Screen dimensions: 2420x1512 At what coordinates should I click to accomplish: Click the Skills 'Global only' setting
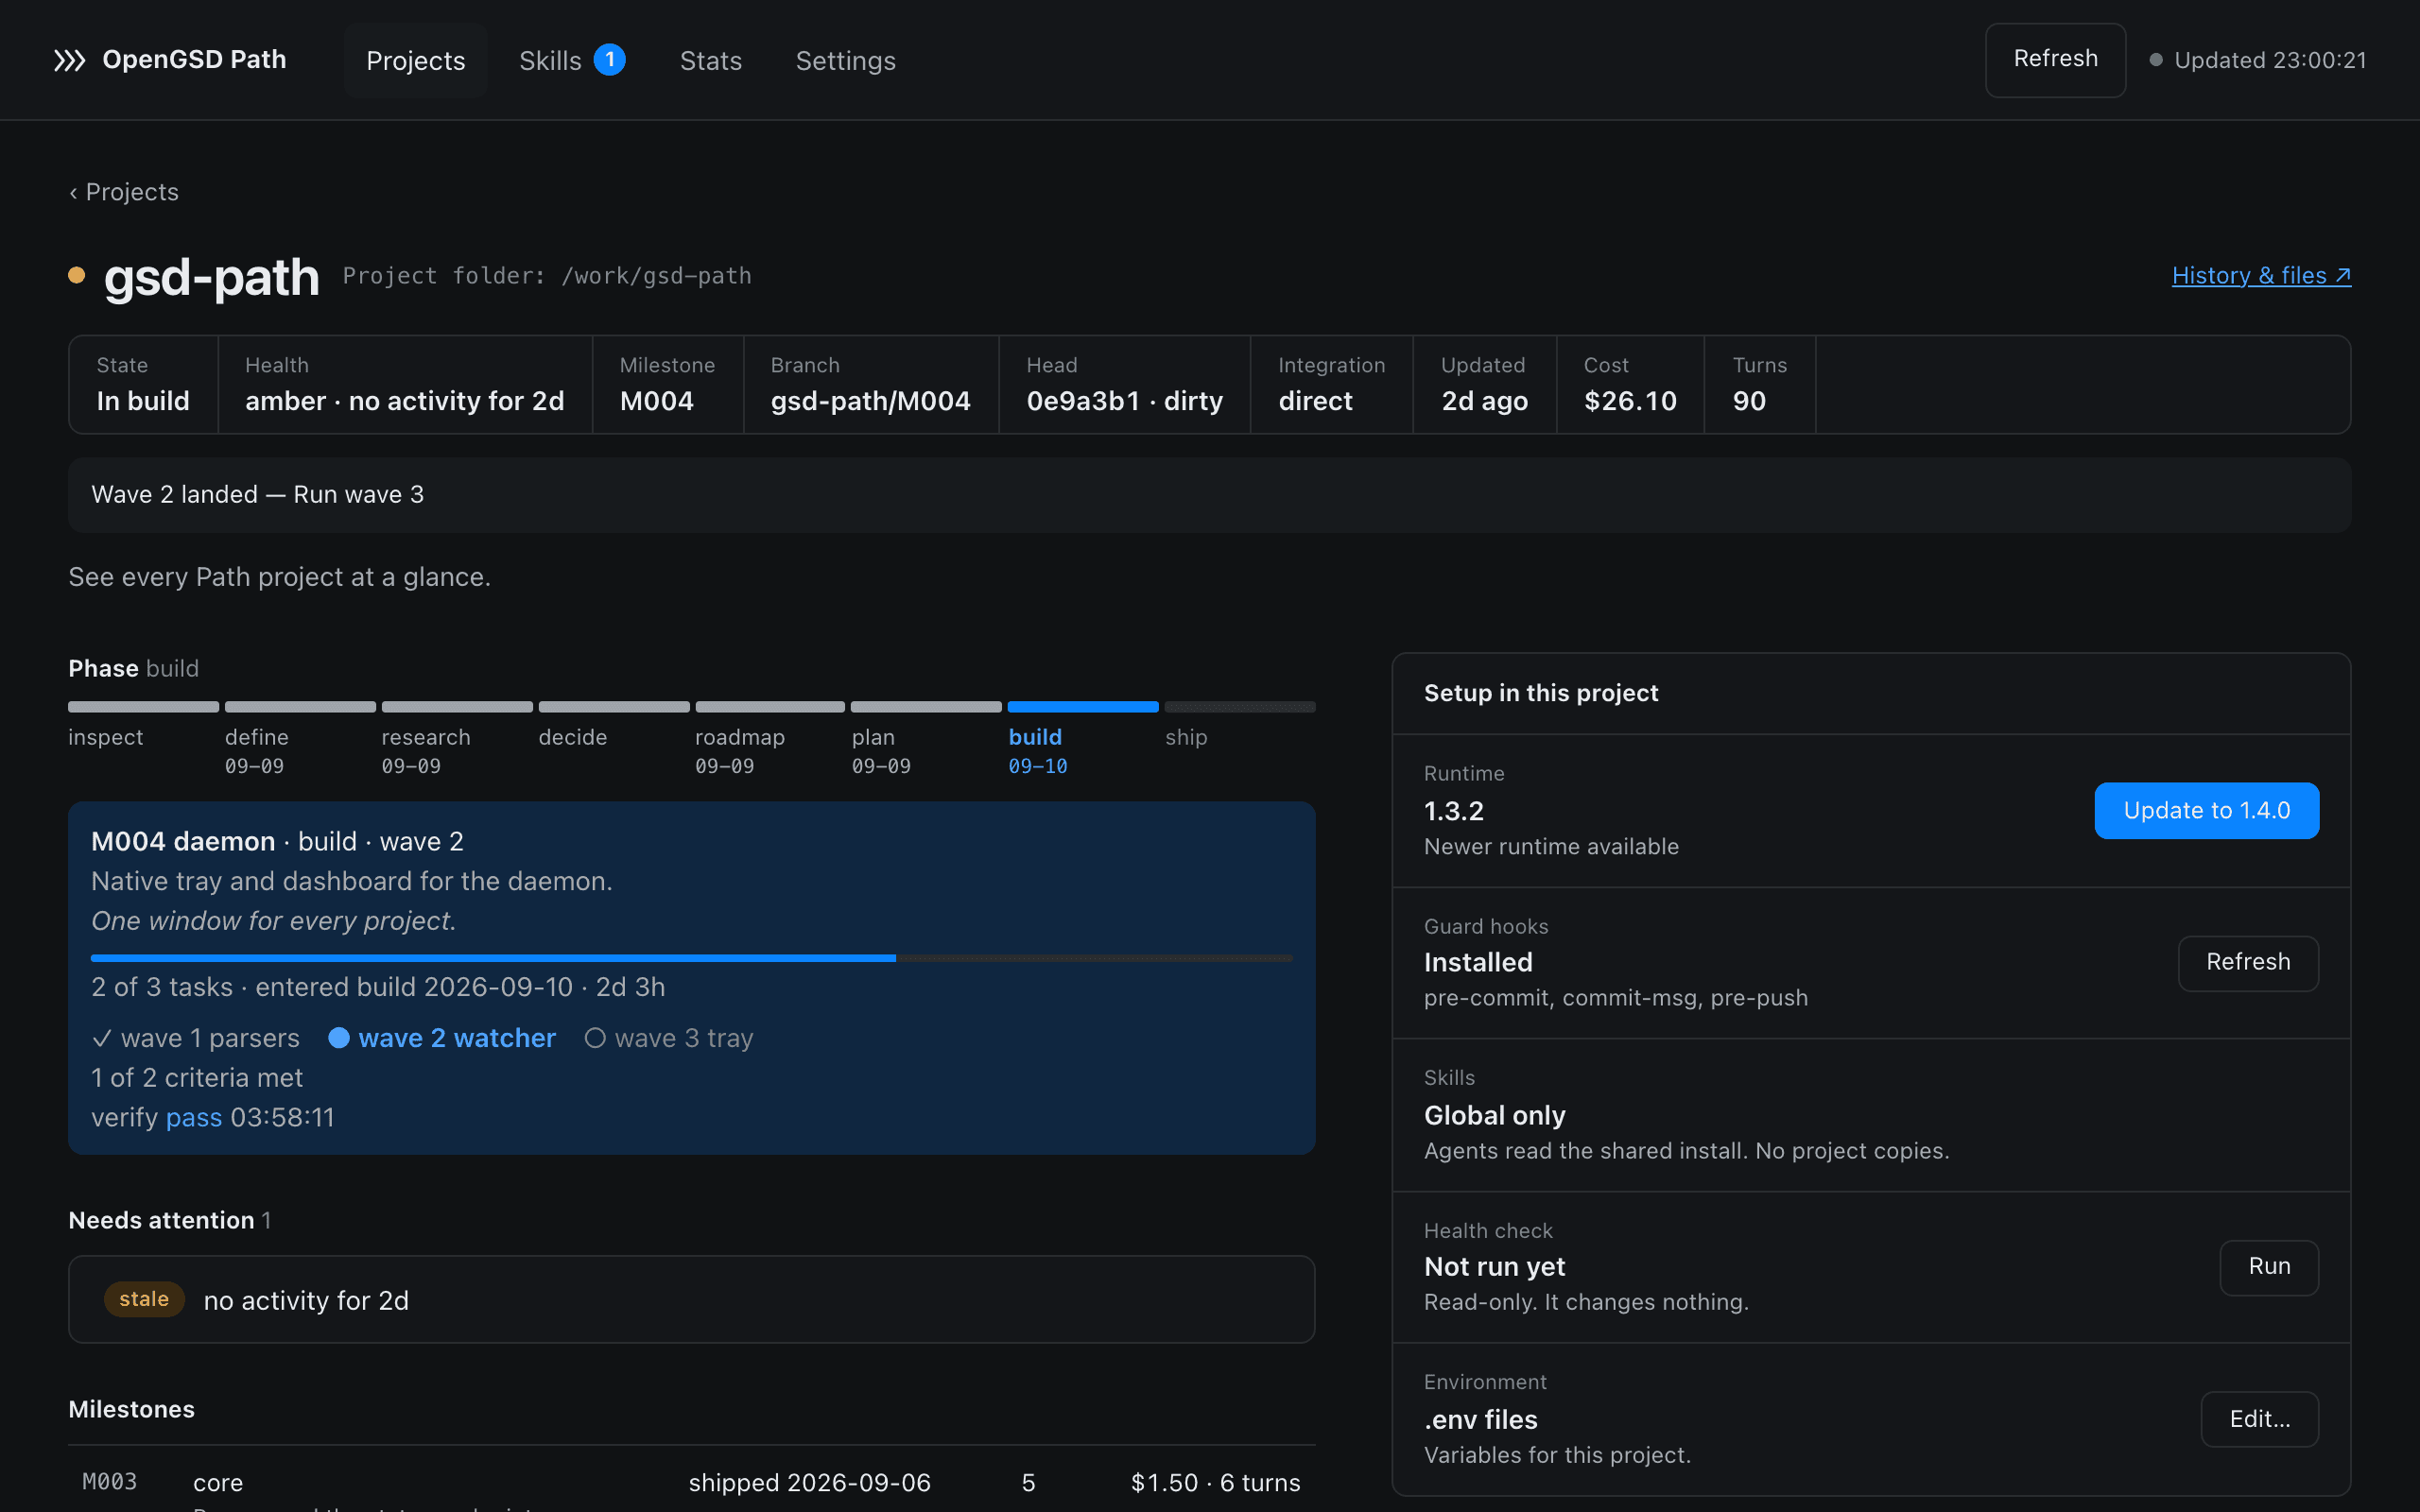(x=1495, y=1115)
